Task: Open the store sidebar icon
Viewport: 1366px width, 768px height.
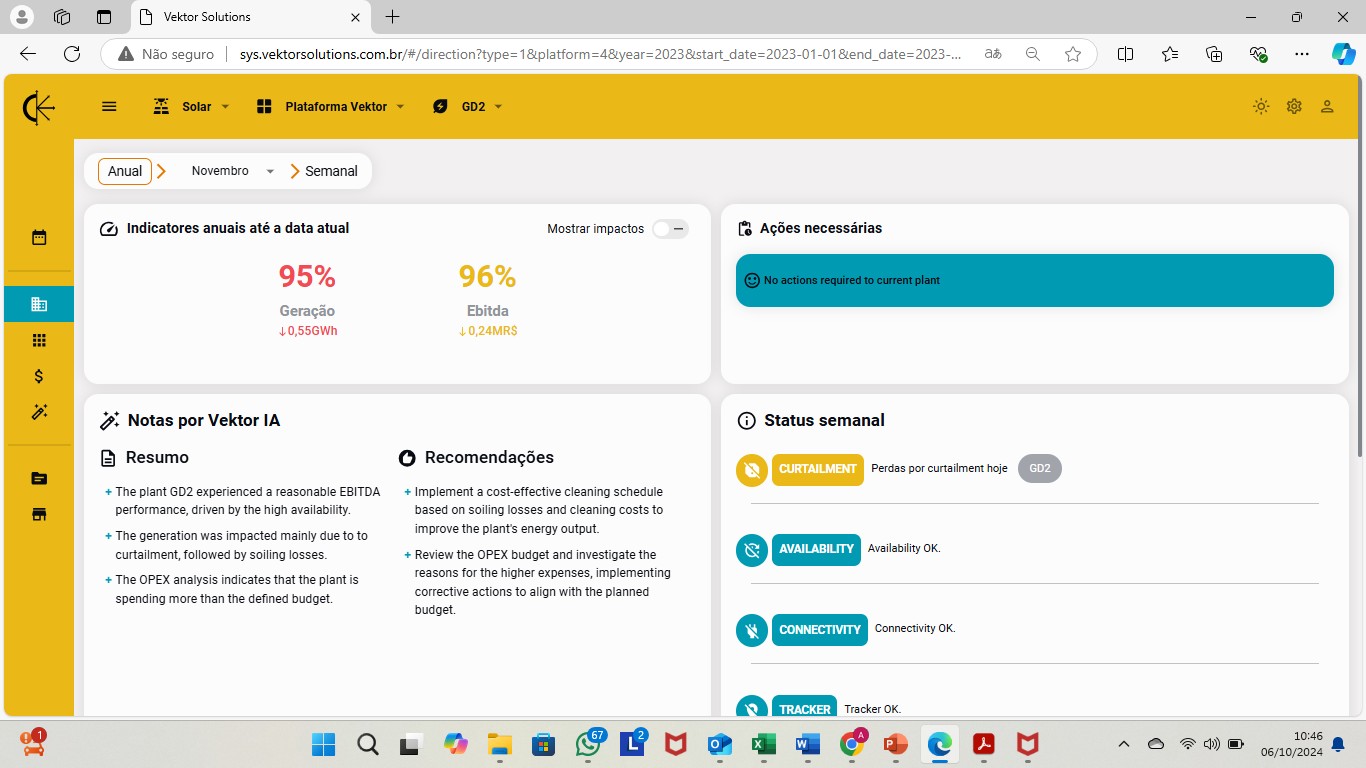Action: click(39, 515)
